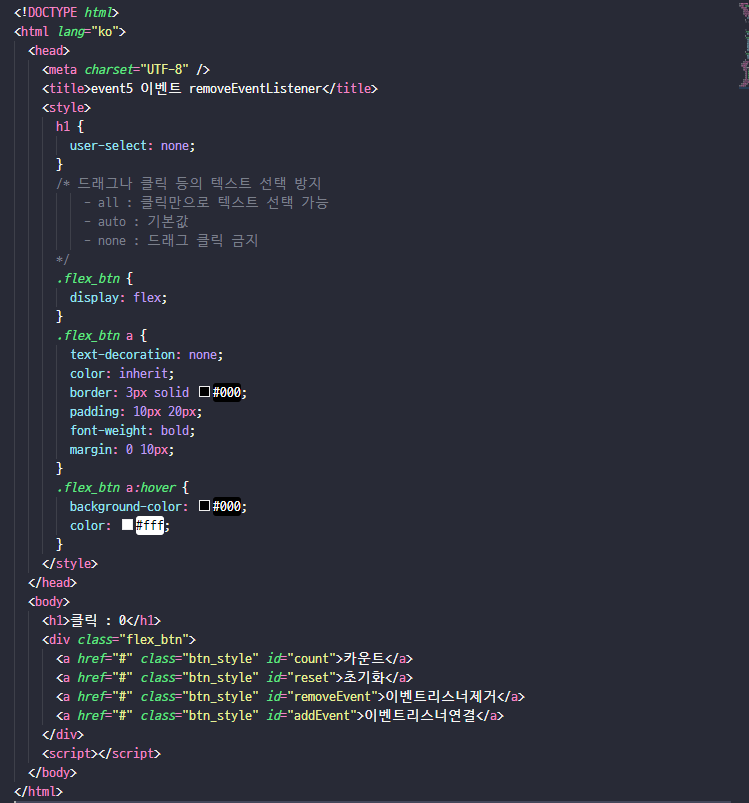Screen dimensions: 749x803
Task: Click the opening <style> tag
Action: pyautogui.click(x=67, y=108)
